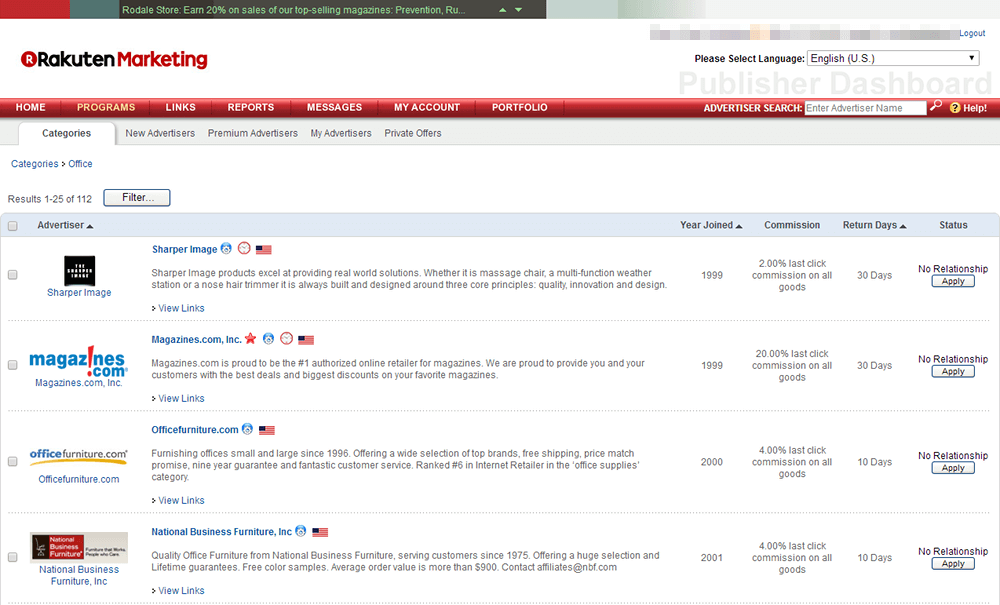Switch to the New Advertisers tab
The height and width of the screenshot is (605, 1000).
coord(160,133)
